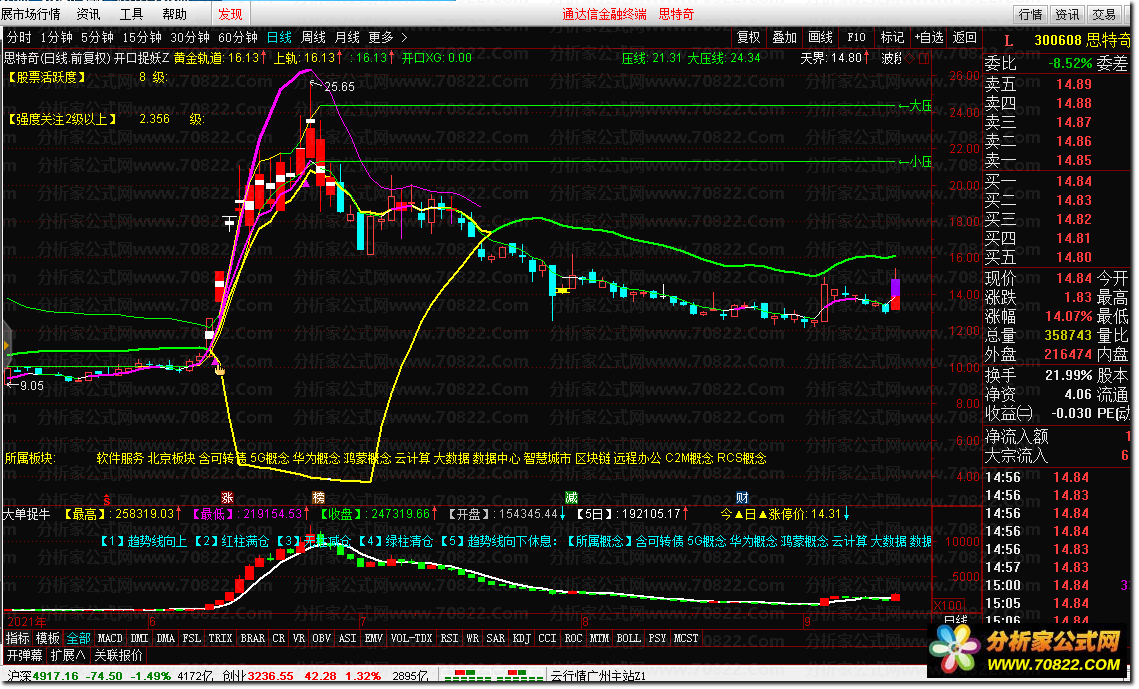This screenshot has height=689, width=1139.
Task: Select the 全部 indicators tab
Action: [x=78, y=638]
